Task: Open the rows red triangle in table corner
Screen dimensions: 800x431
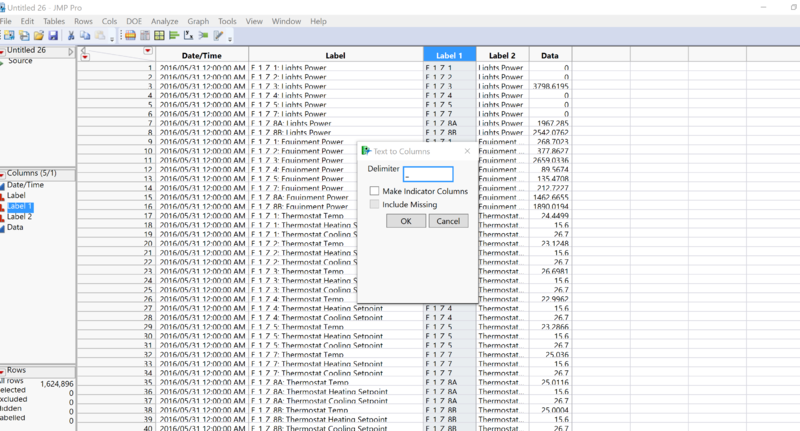Action: pyautogui.click(x=85, y=57)
